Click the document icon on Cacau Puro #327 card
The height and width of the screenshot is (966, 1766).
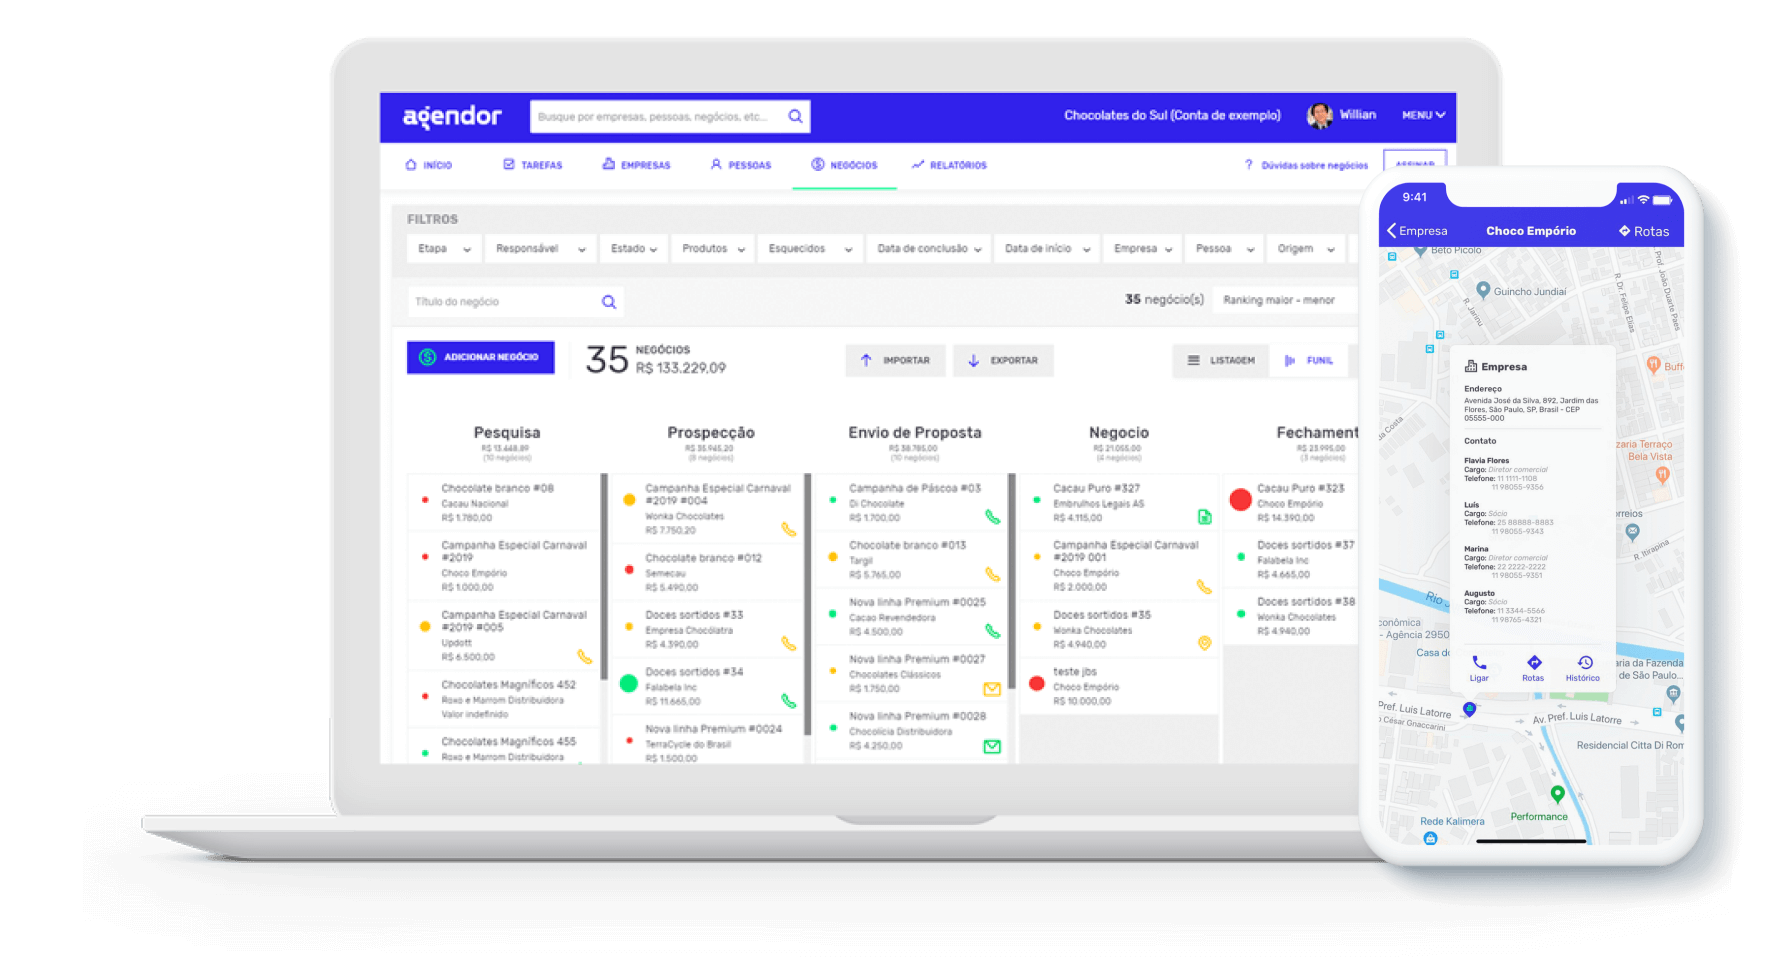1204,517
